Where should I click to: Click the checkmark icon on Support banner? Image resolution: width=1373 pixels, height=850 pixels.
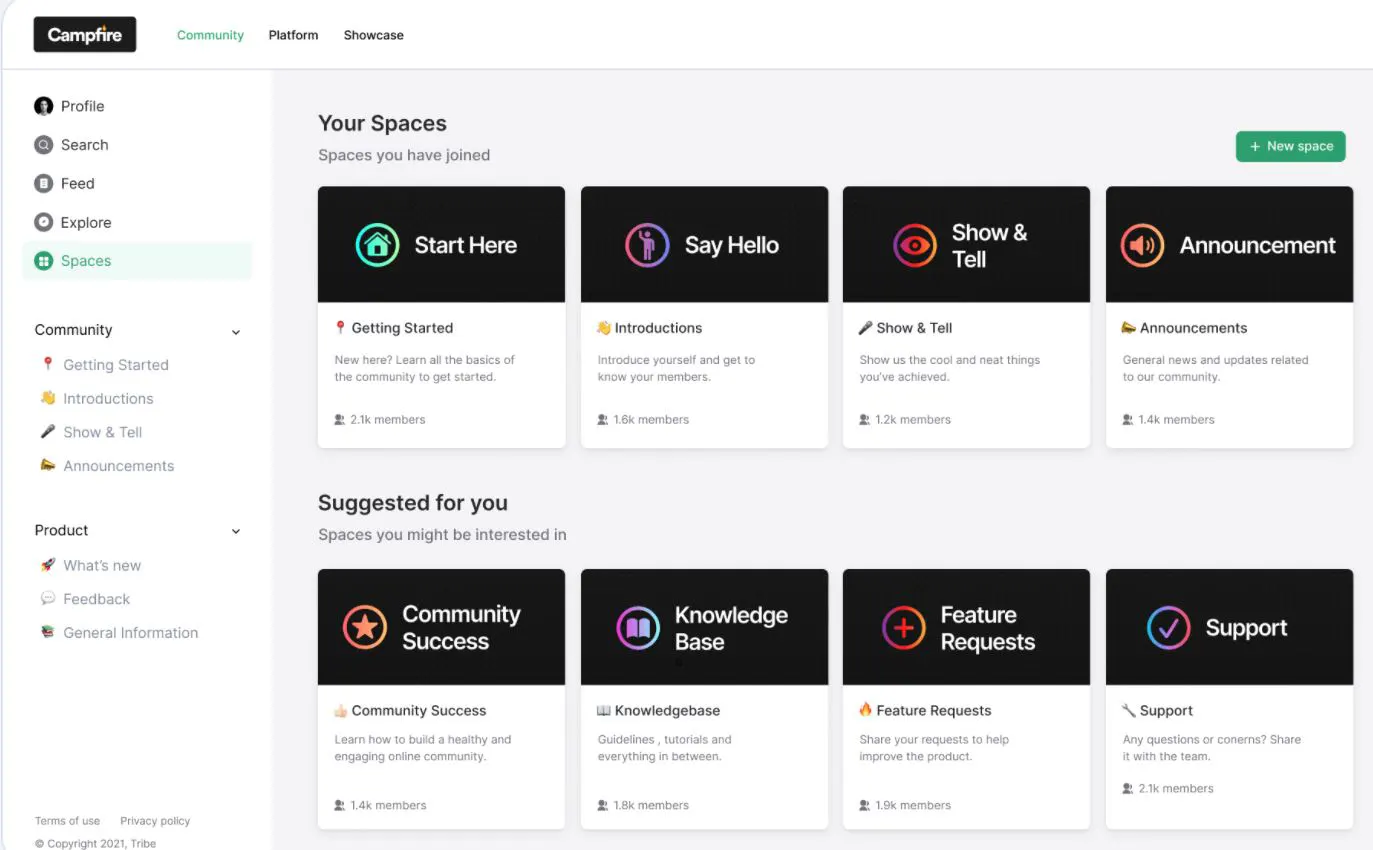[x=1168, y=628]
